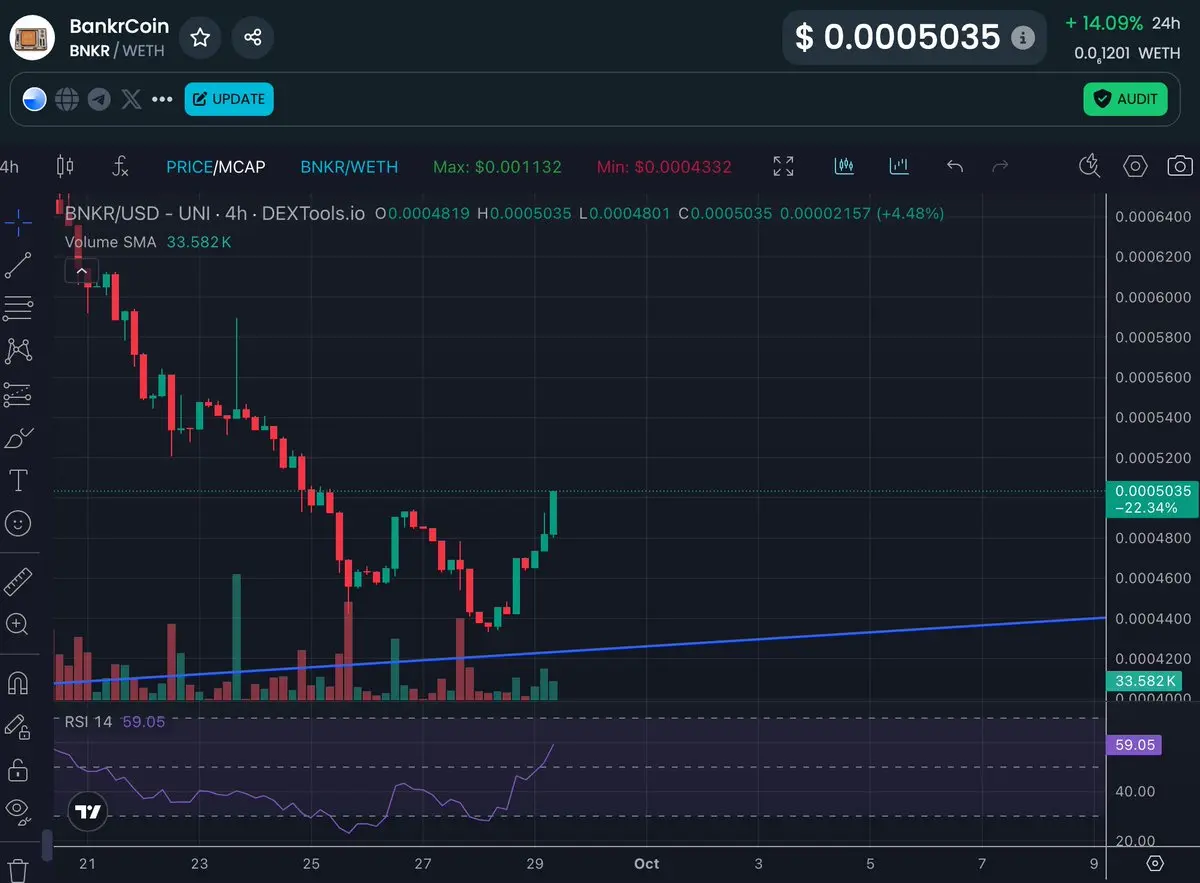Select the trend line drawing tool
Screen dimensions: 1200x883
tap(18, 265)
